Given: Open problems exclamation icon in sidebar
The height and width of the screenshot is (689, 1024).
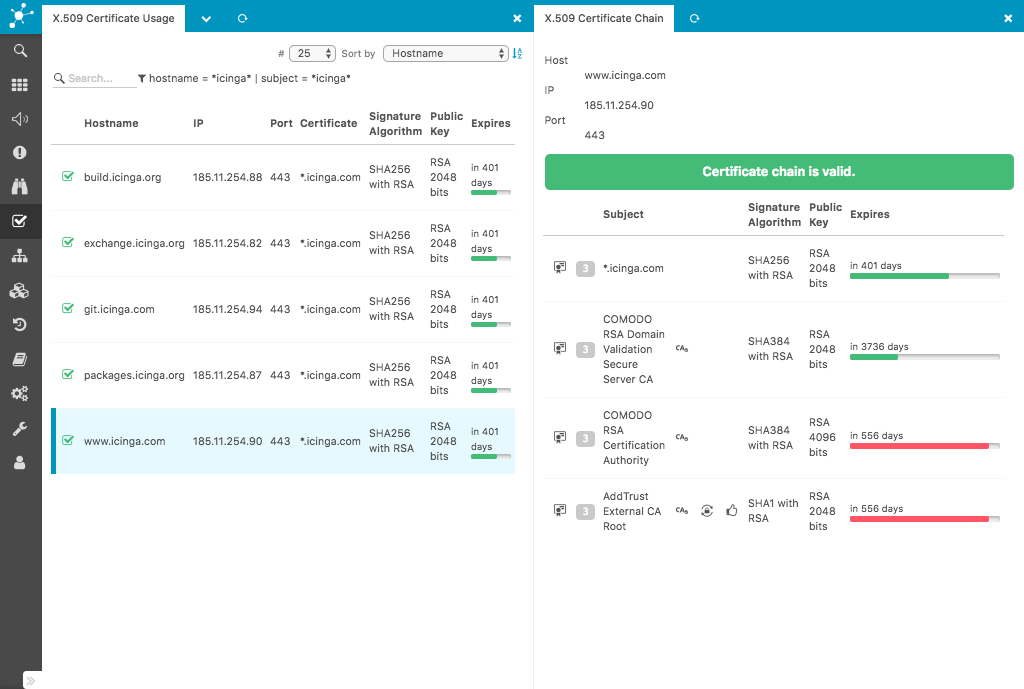Looking at the screenshot, I should click(x=20, y=153).
